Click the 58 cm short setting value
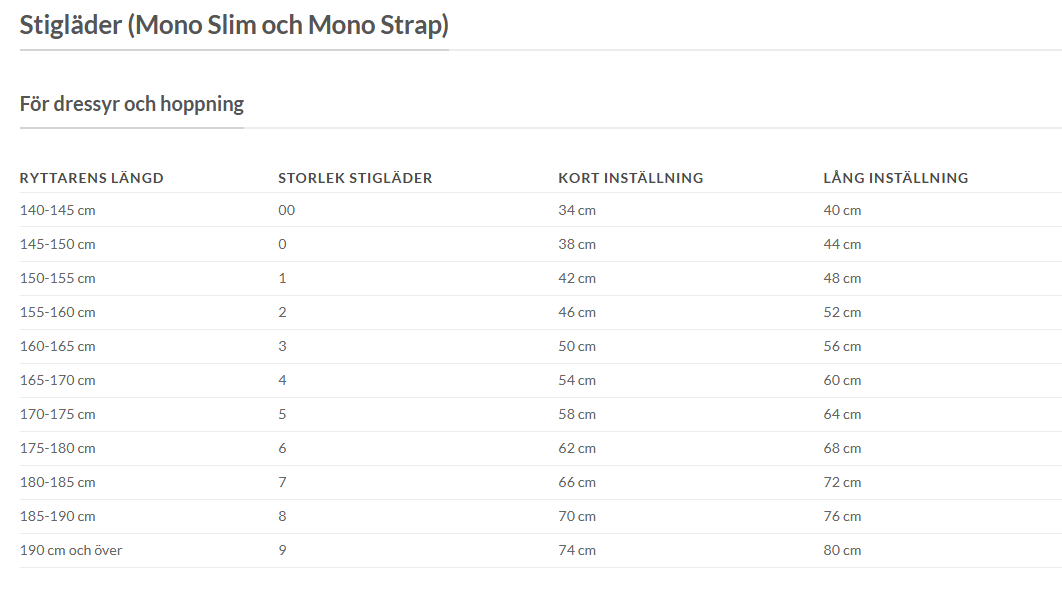1062x591 pixels. 577,414
